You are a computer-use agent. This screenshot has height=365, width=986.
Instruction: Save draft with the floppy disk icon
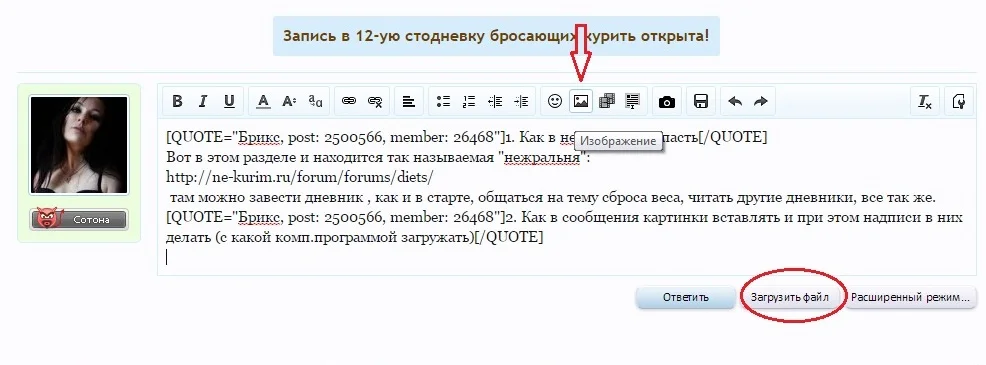[x=701, y=101]
